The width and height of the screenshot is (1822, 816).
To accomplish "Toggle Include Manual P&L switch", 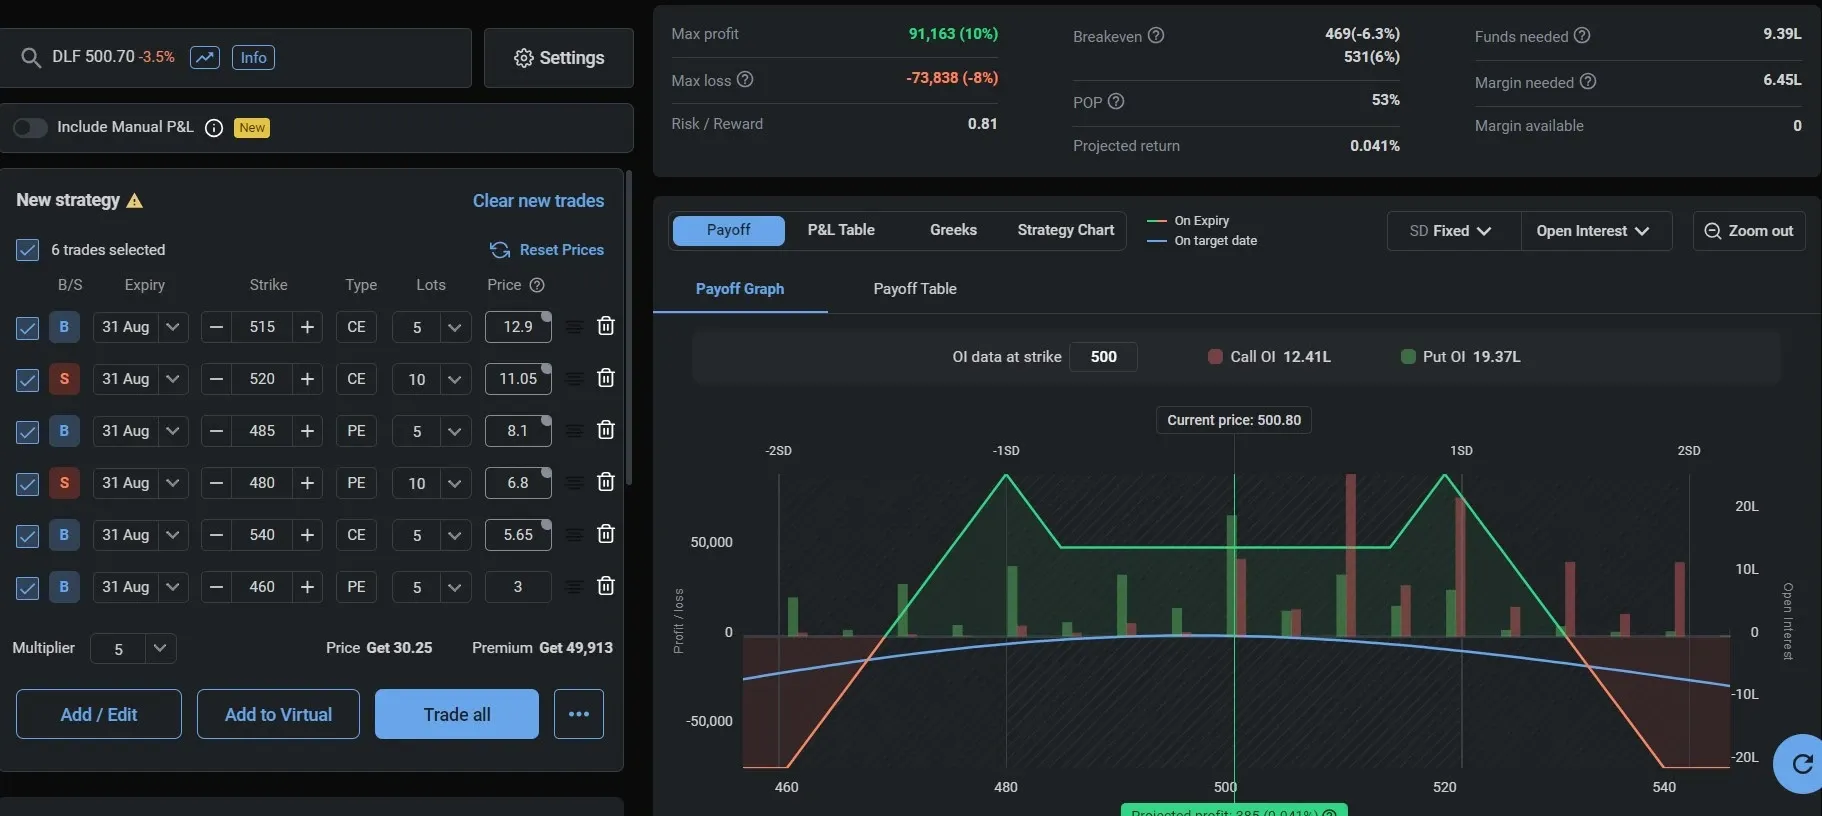I will click(30, 128).
